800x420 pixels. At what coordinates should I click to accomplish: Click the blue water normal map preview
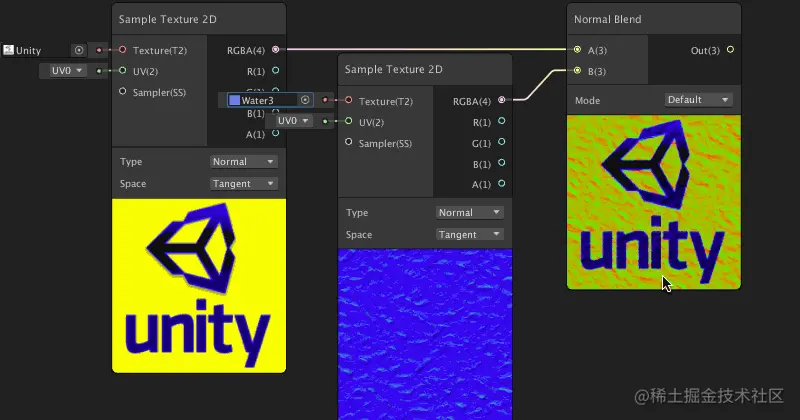(x=425, y=334)
